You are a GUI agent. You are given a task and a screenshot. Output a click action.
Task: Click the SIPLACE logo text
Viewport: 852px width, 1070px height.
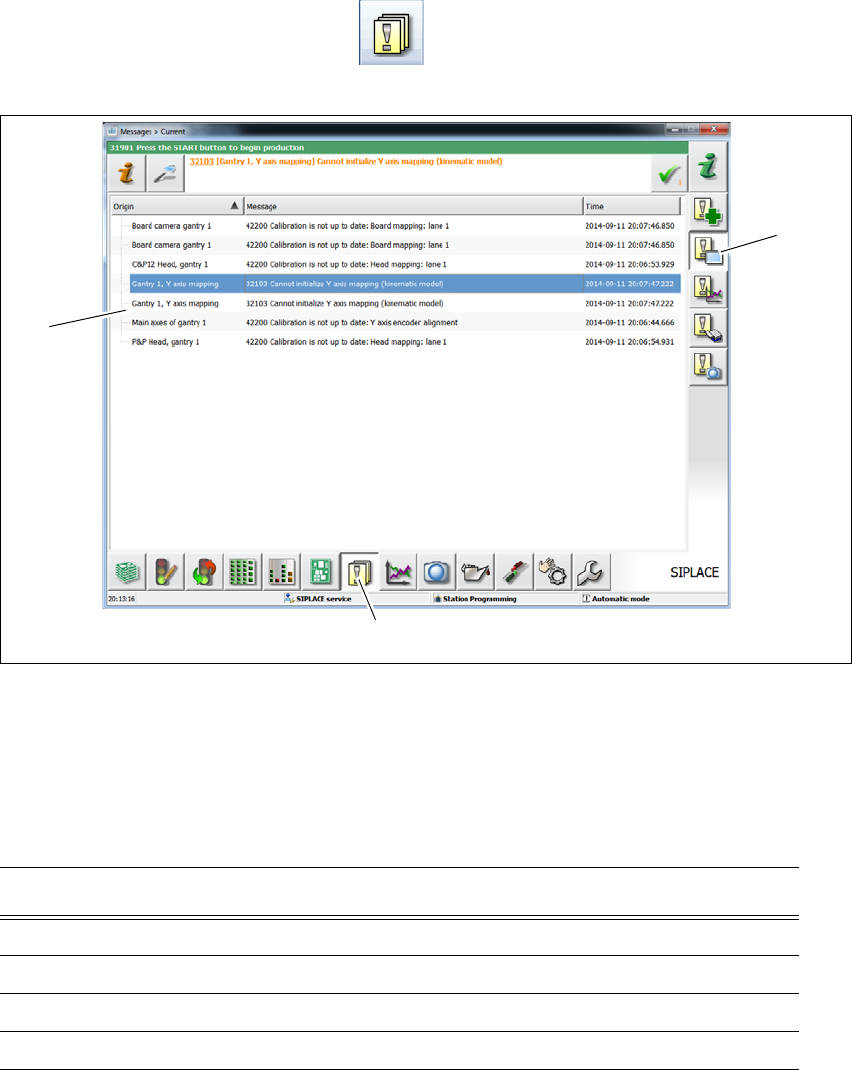(694, 573)
